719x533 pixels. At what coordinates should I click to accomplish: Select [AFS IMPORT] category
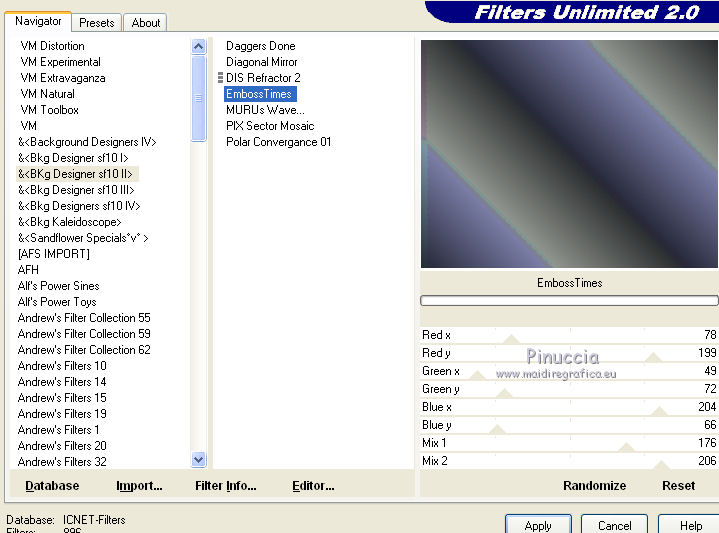click(54, 254)
